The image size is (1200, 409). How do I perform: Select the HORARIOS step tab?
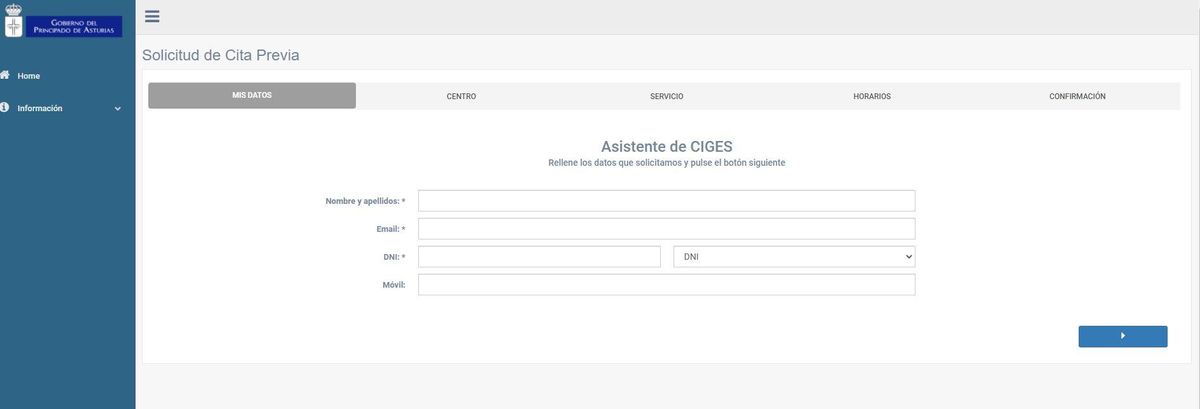point(872,97)
